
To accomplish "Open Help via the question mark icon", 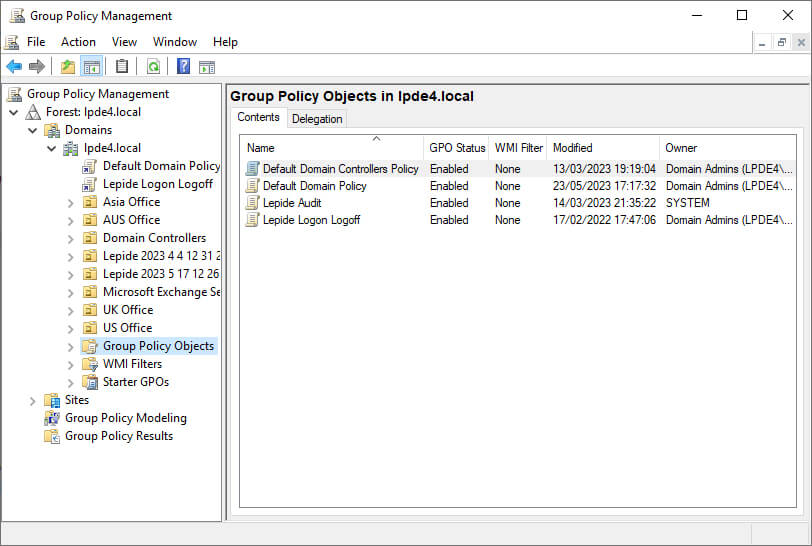I will click(183, 67).
